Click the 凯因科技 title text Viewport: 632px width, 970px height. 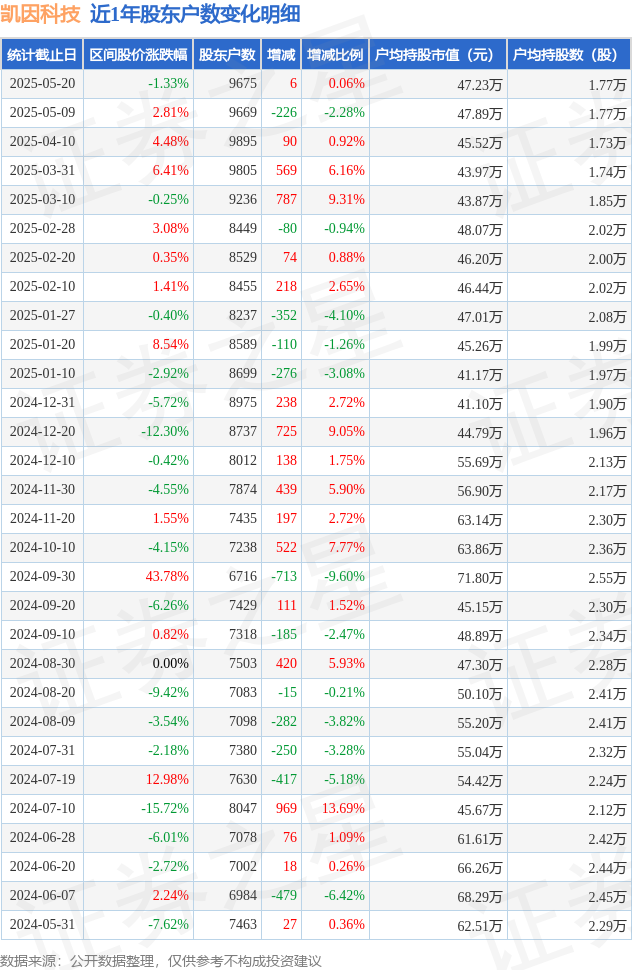(41, 14)
